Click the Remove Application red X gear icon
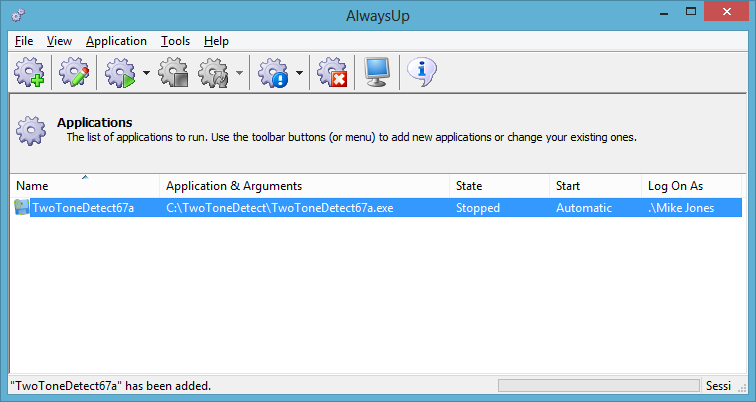756x402 pixels. tap(332, 72)
